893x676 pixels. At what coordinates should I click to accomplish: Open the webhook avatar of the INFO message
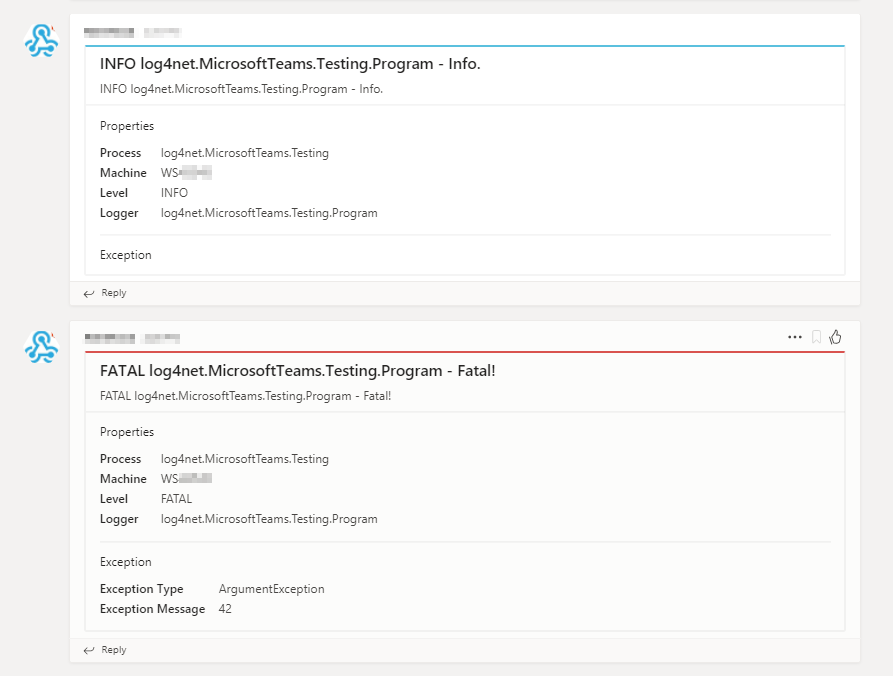coord(41,40)
